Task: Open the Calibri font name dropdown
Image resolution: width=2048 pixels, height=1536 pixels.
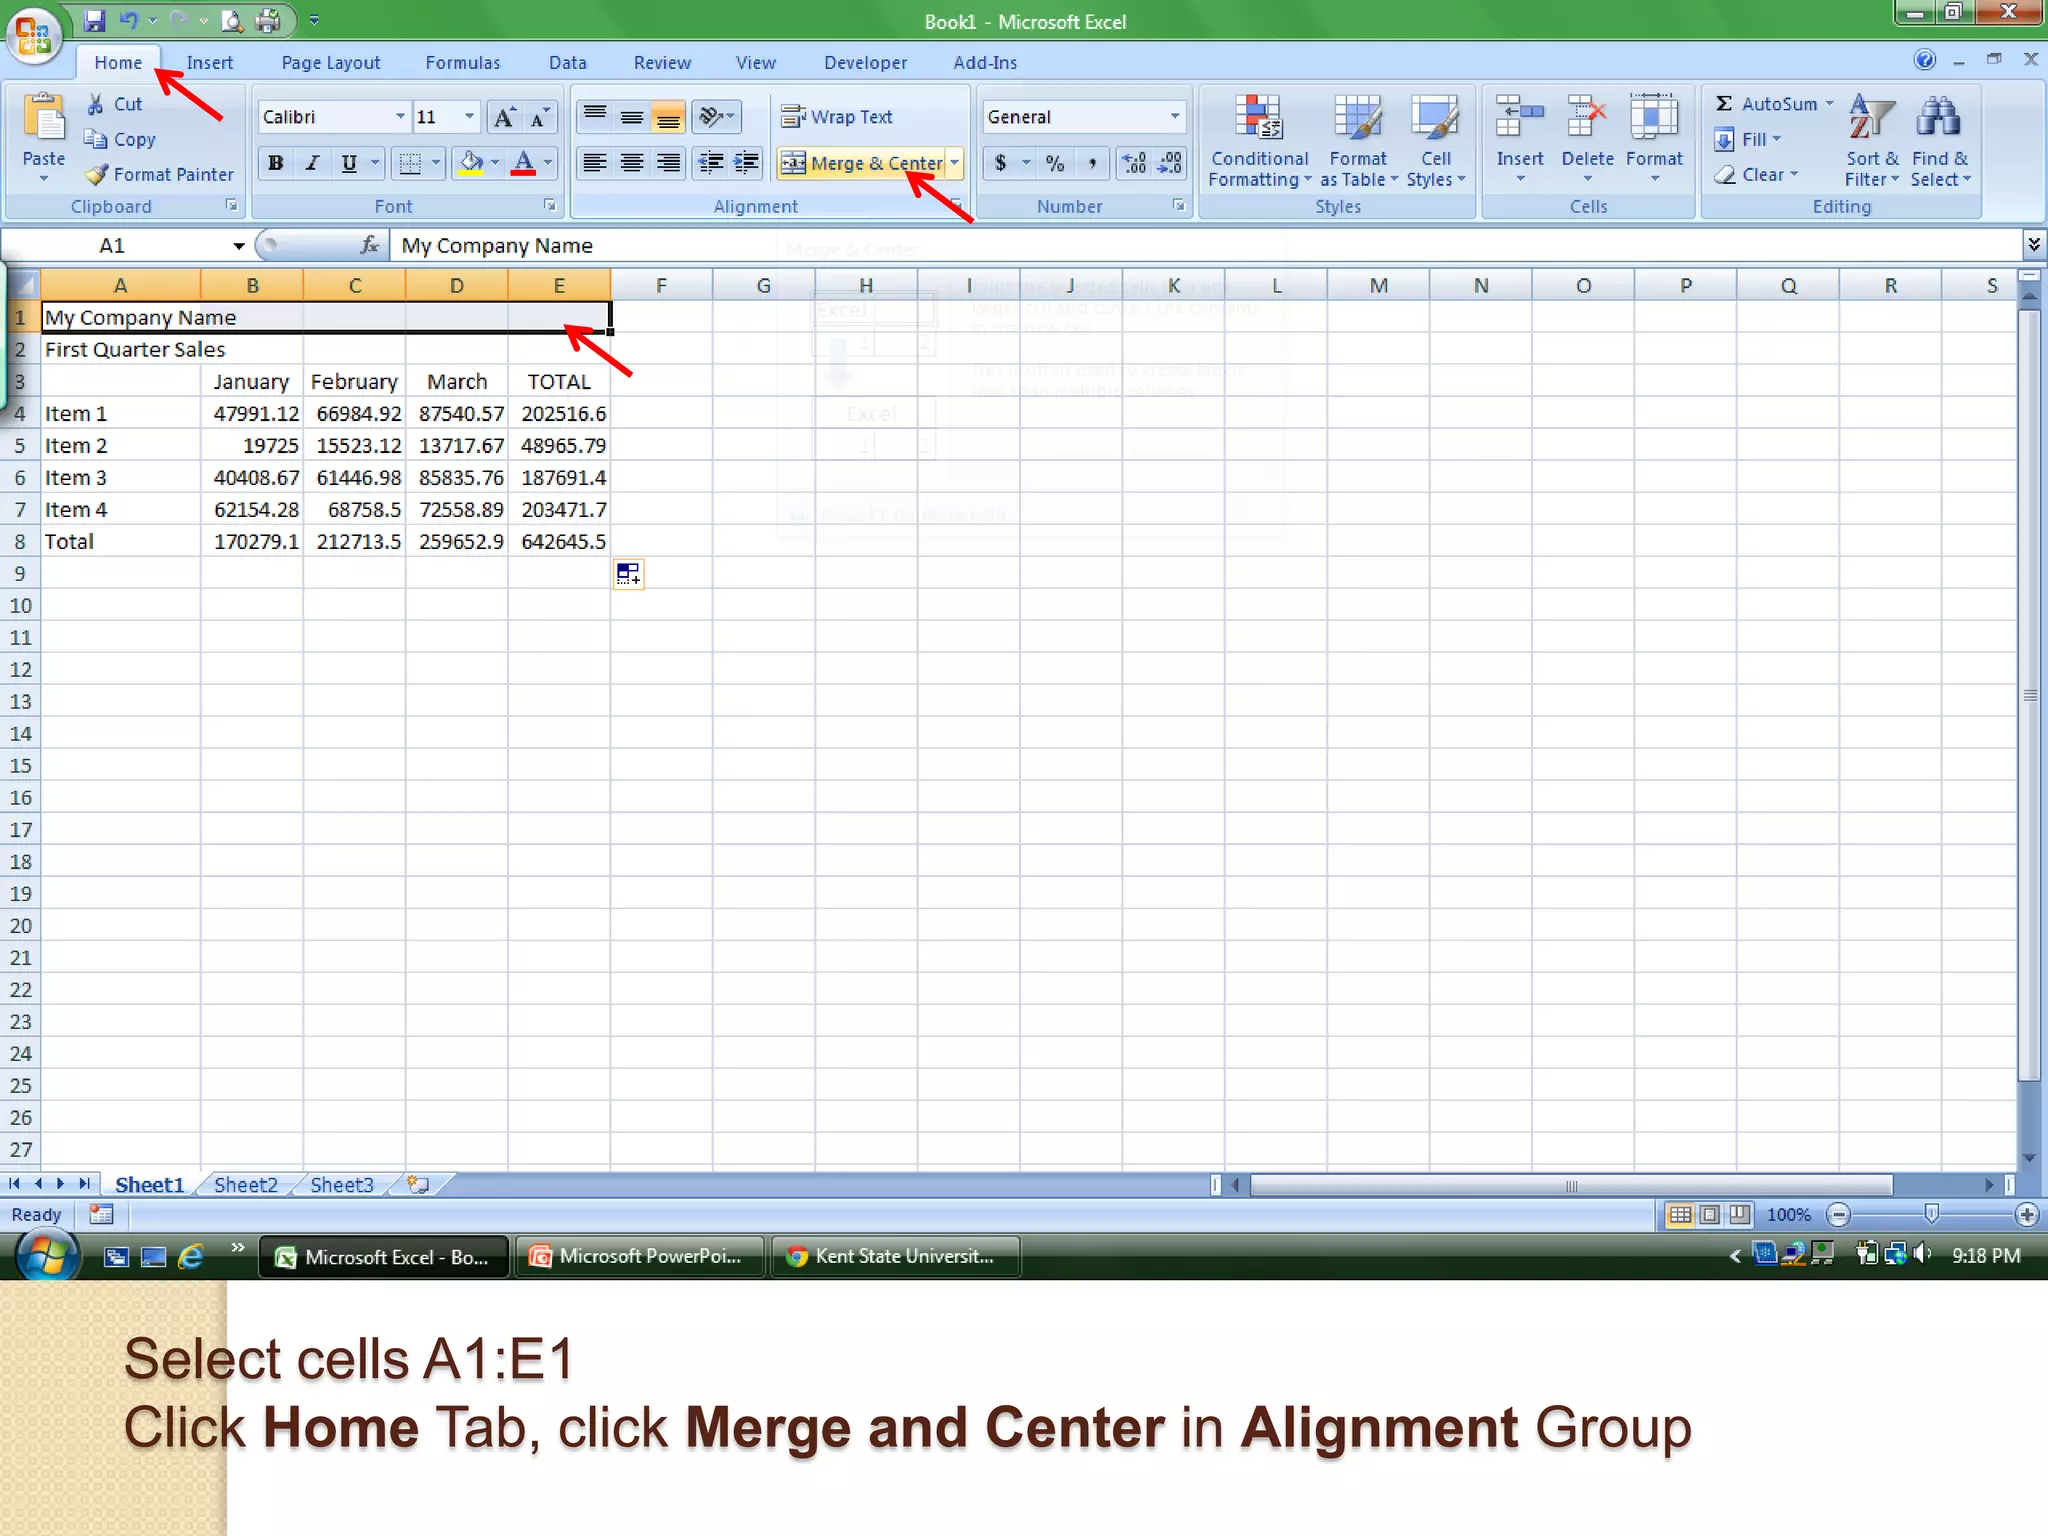Action: pos(400,117)
